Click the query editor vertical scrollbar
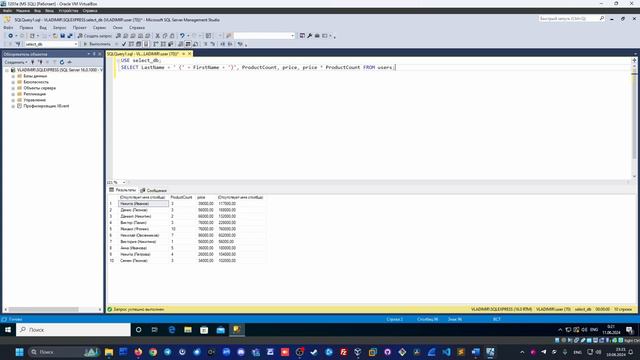 click(x=634, y=118)
